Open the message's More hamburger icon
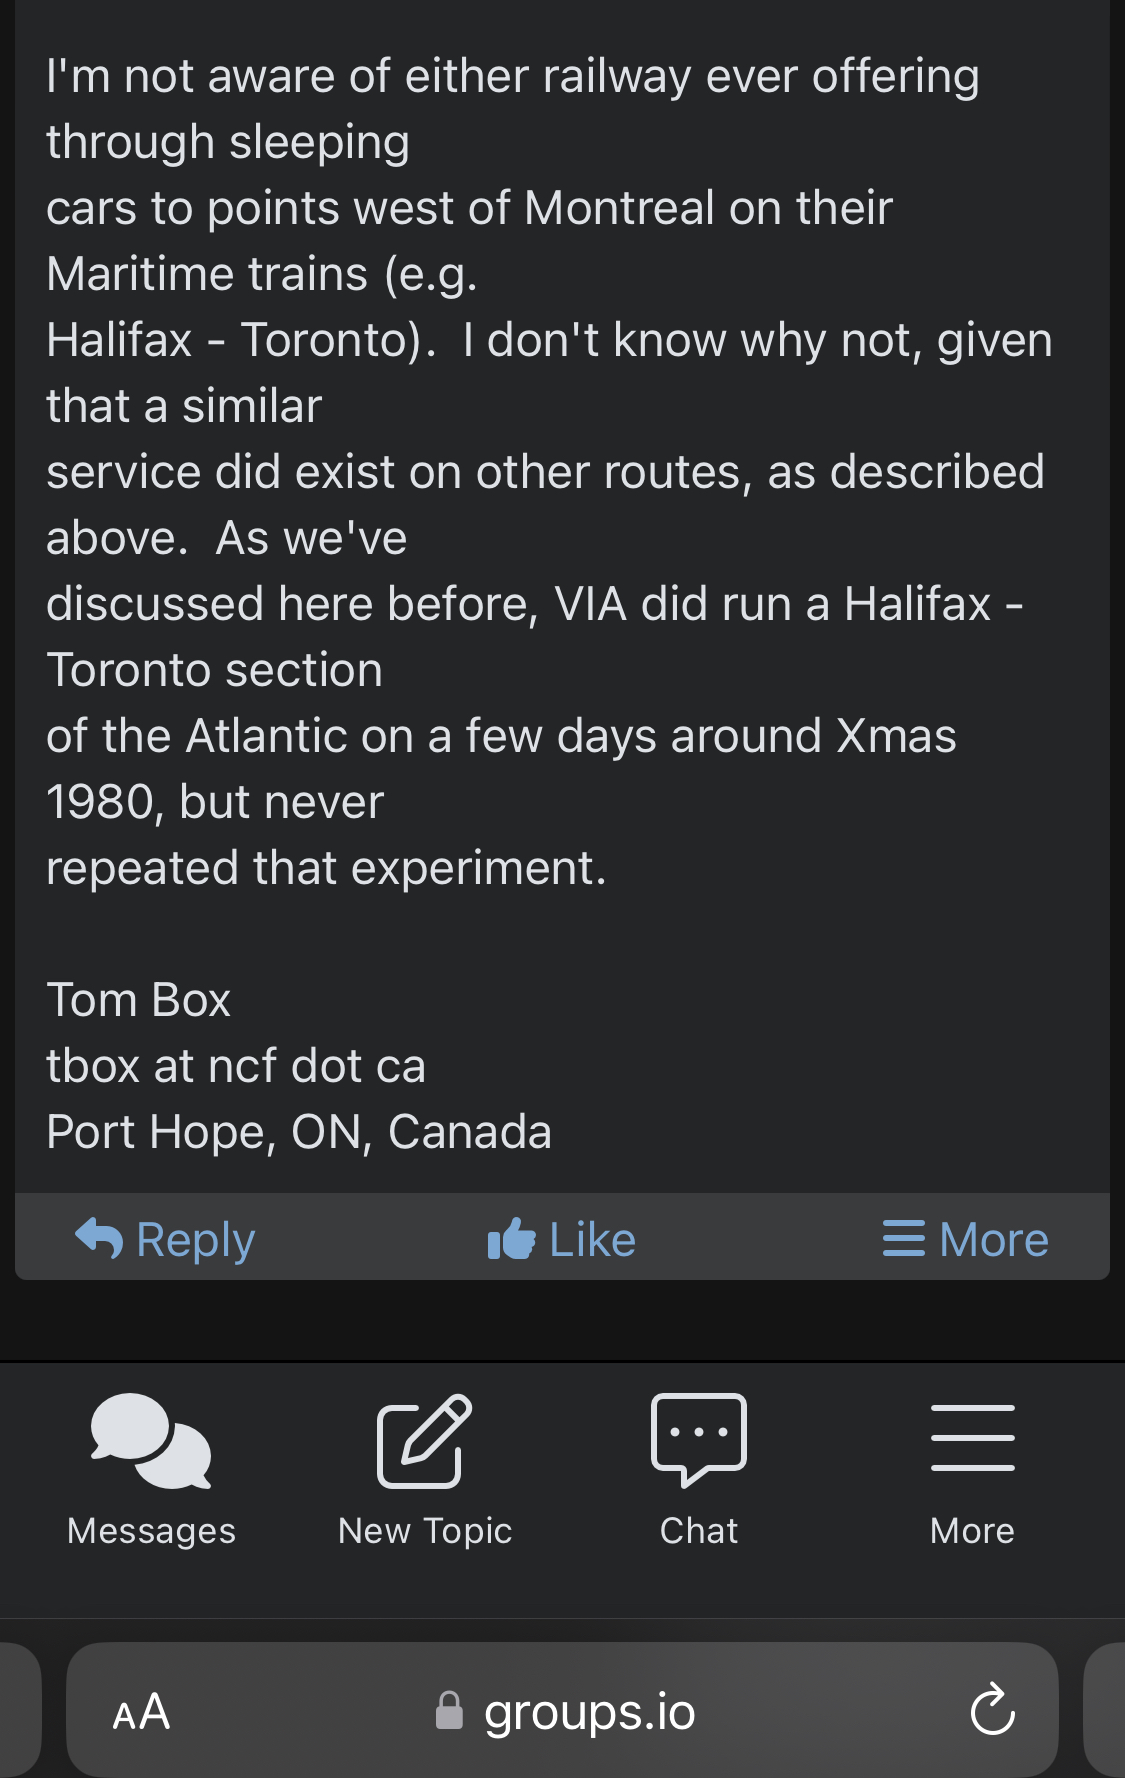Image resolution: width=1125 pixels, height=1778 pixels. pos(903,1238)
